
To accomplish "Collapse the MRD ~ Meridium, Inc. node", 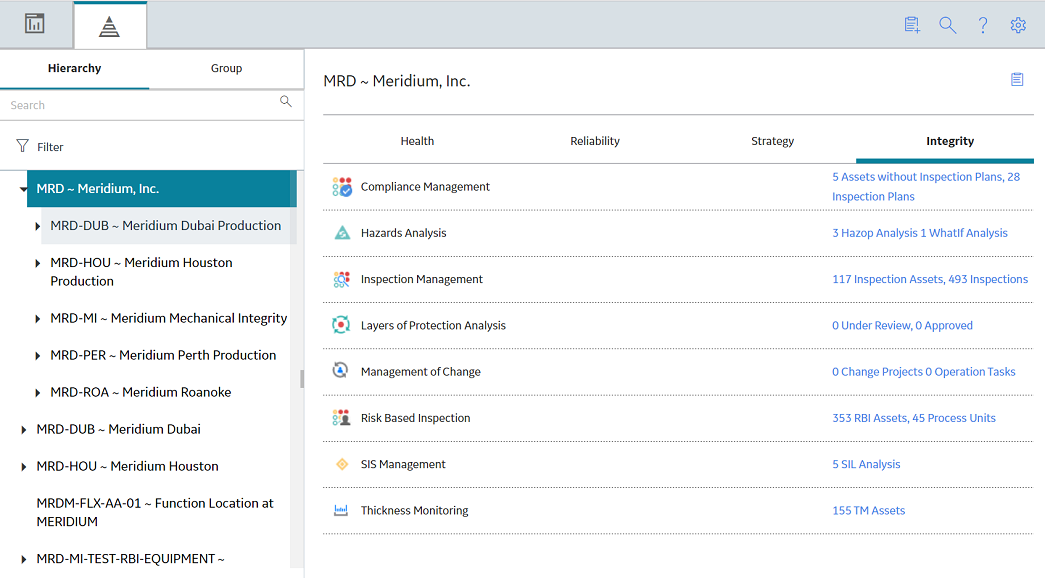I will [x=23, y=189].
